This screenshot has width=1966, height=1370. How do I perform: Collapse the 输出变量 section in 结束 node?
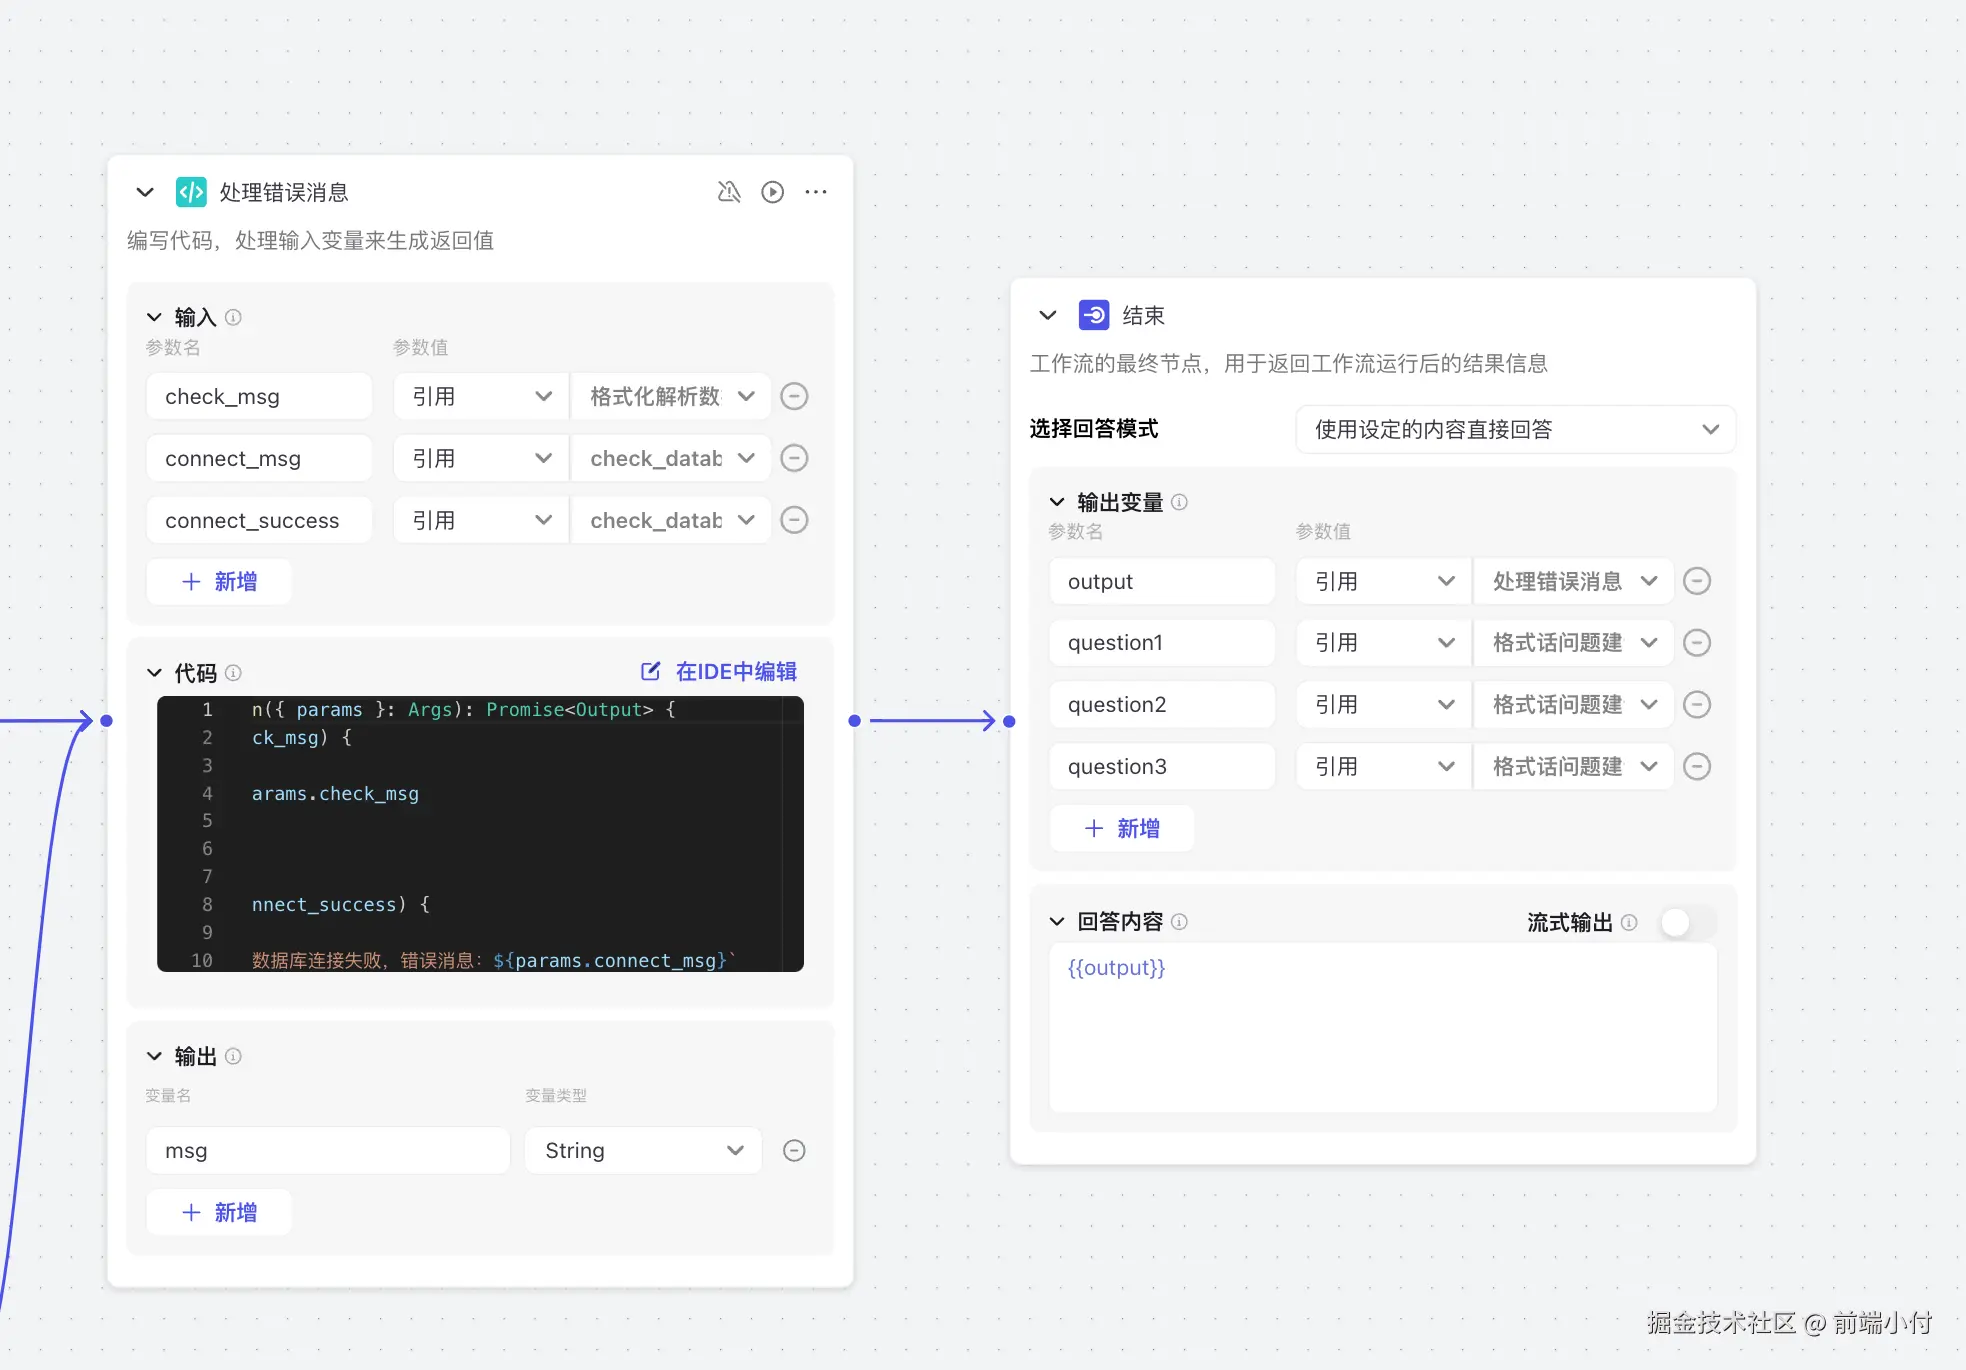[x=1057, y=502]
